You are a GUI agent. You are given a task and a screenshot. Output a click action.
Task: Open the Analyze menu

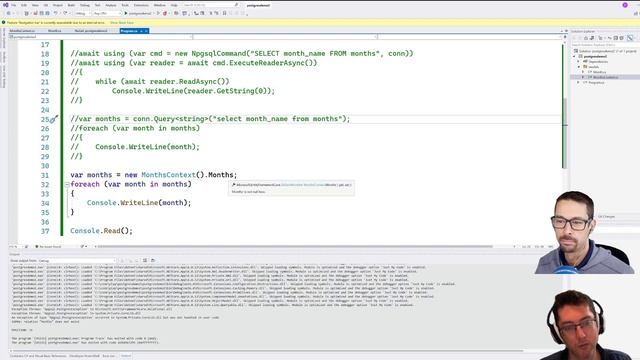pos(111,5)
